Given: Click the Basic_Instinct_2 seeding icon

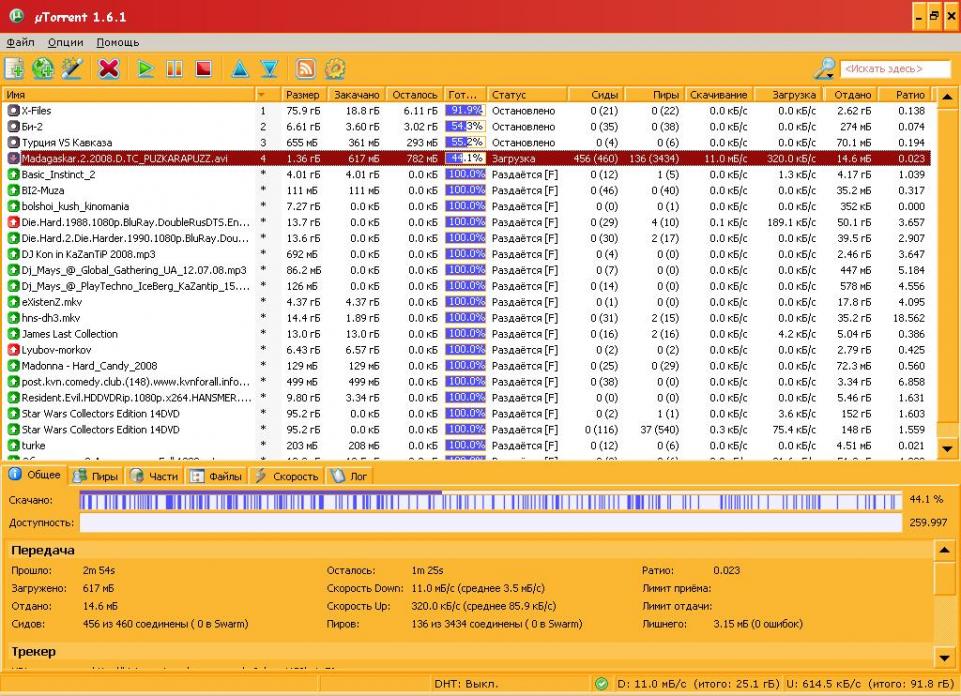Looking at the screenshot, I should point(13,175).
